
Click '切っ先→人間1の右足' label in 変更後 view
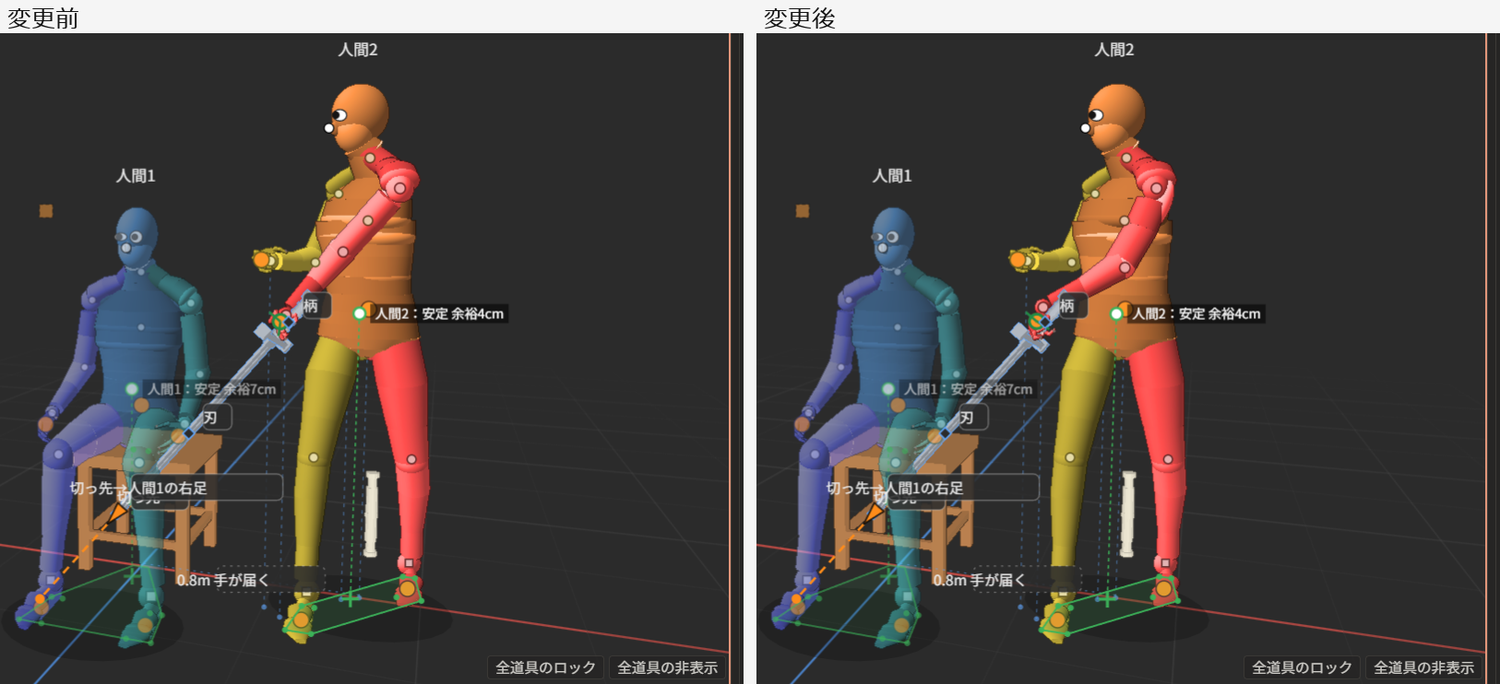(x=895, y=488)
